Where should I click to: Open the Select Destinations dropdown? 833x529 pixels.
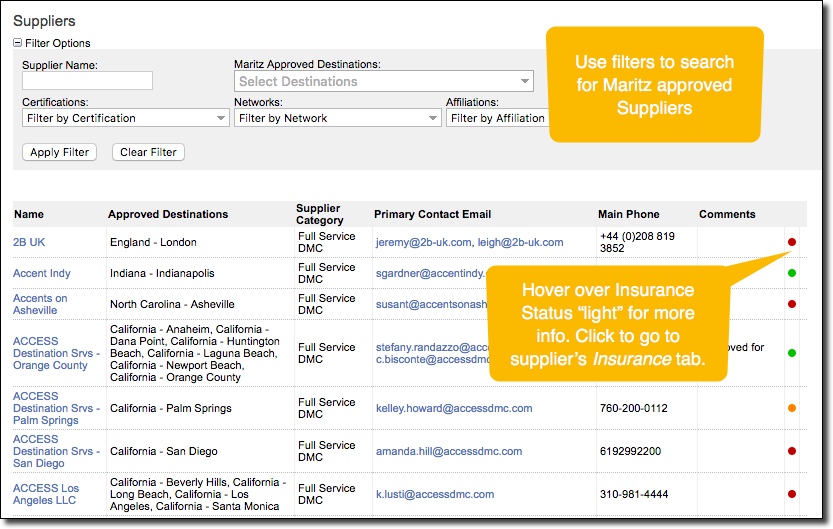pyautogui.click(x=384, y=81)
